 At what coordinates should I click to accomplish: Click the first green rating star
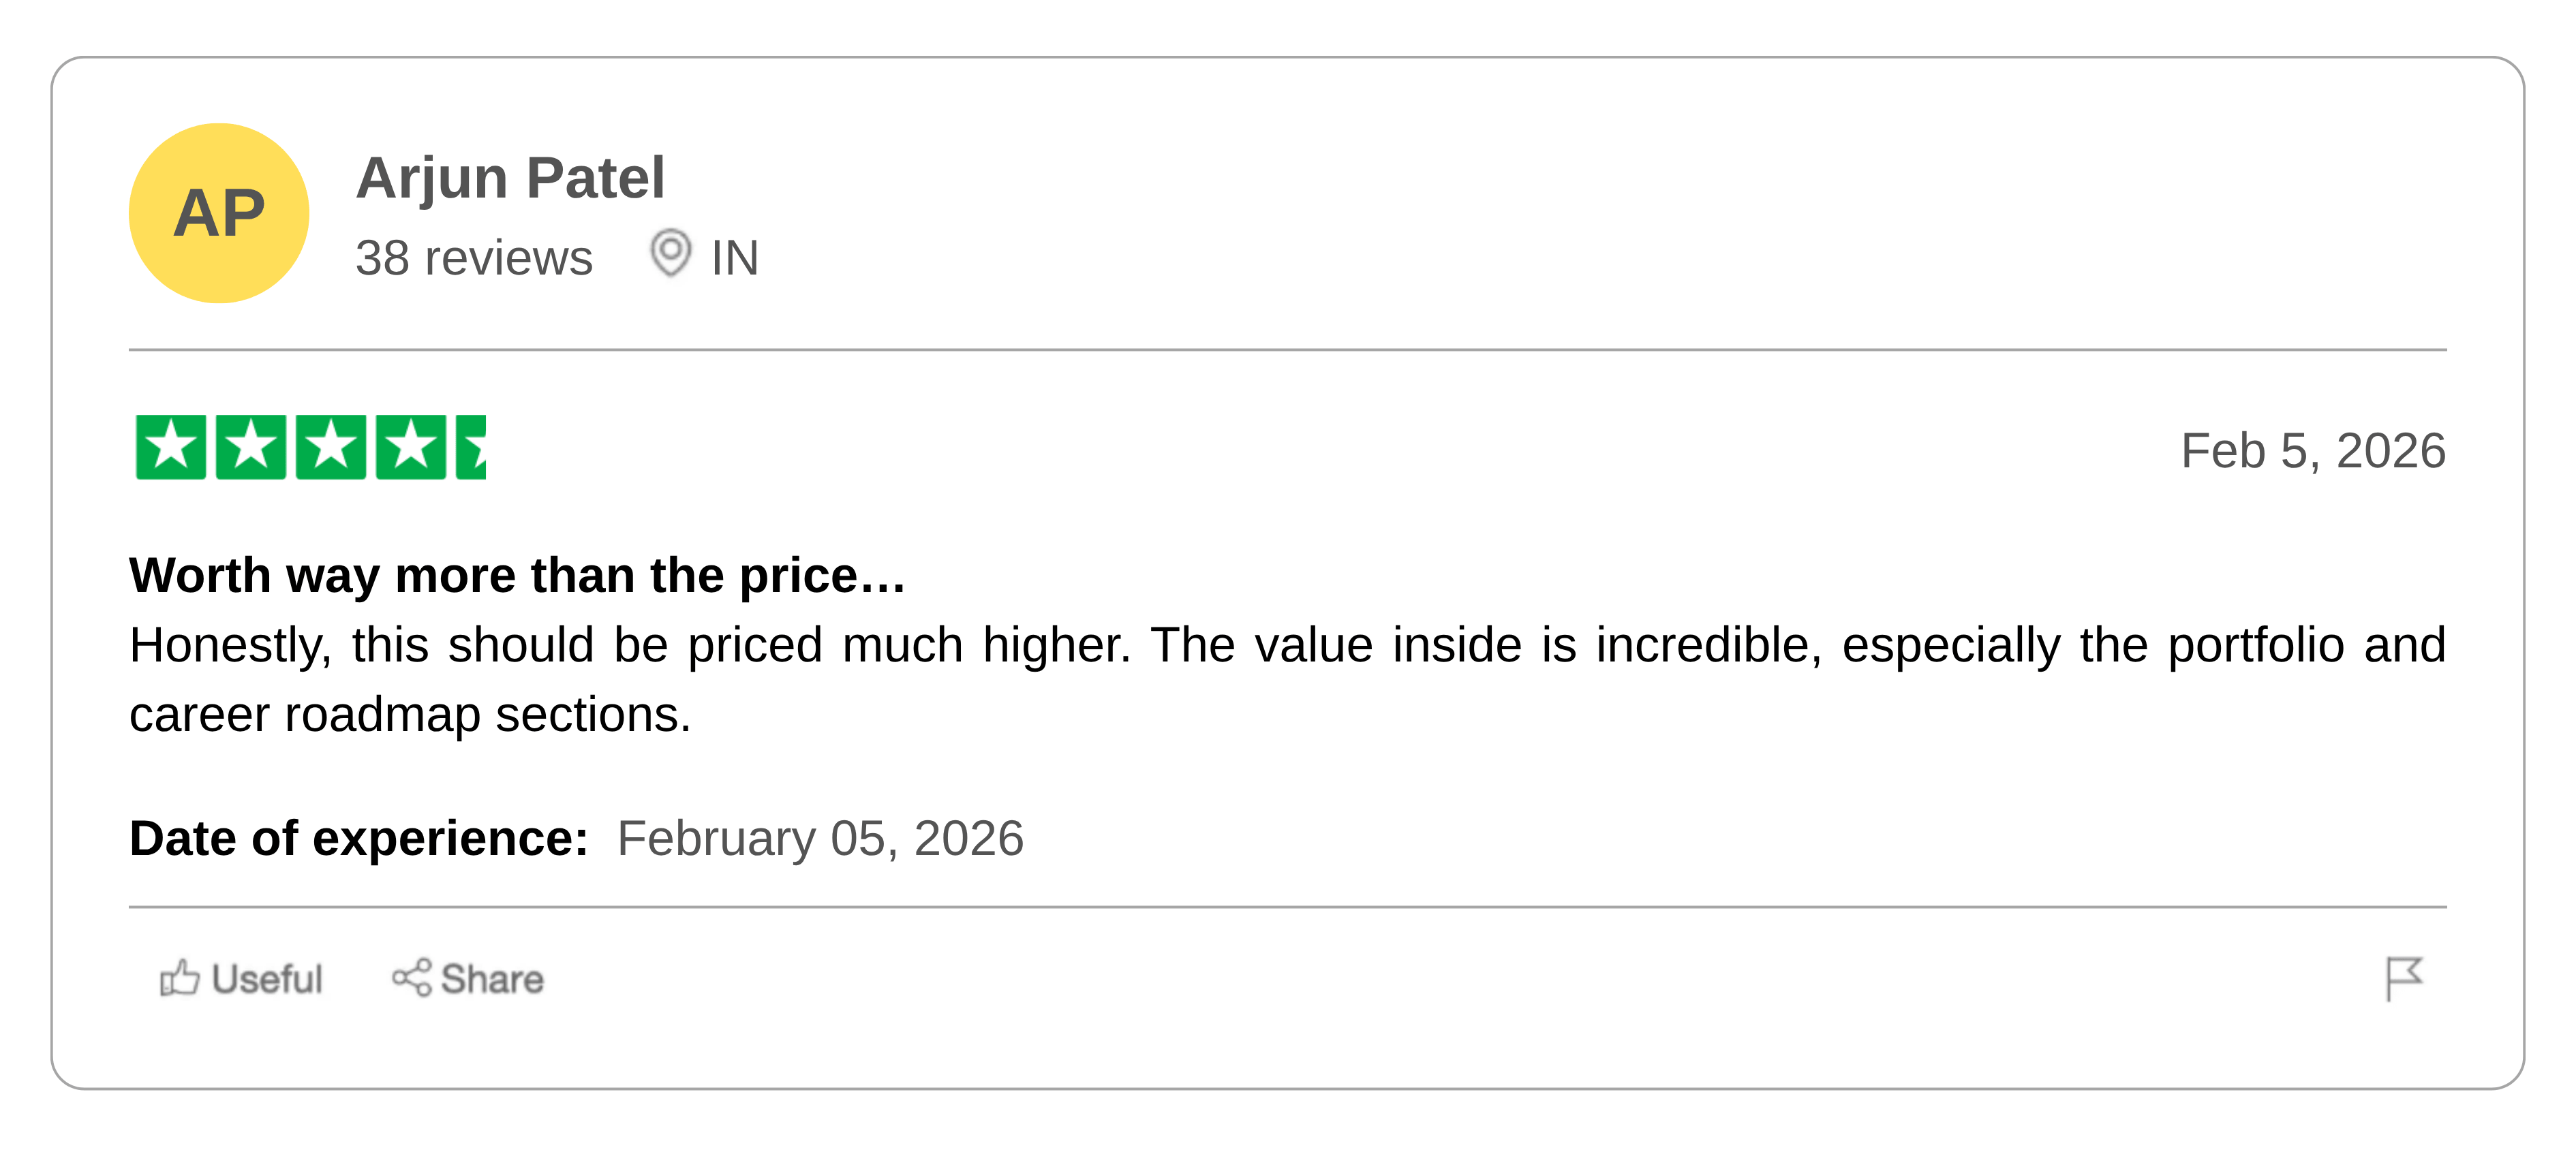coord(171,447)
